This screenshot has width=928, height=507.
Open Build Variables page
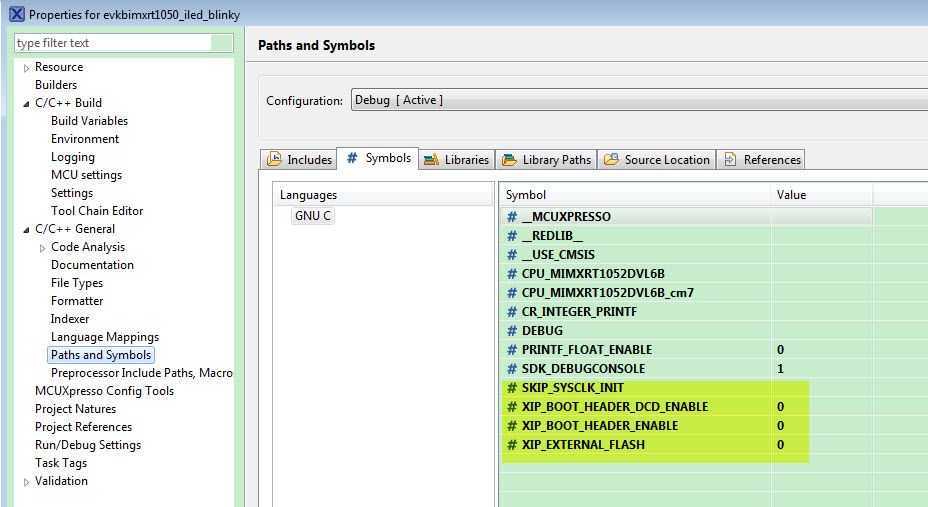tap(89, 121)
